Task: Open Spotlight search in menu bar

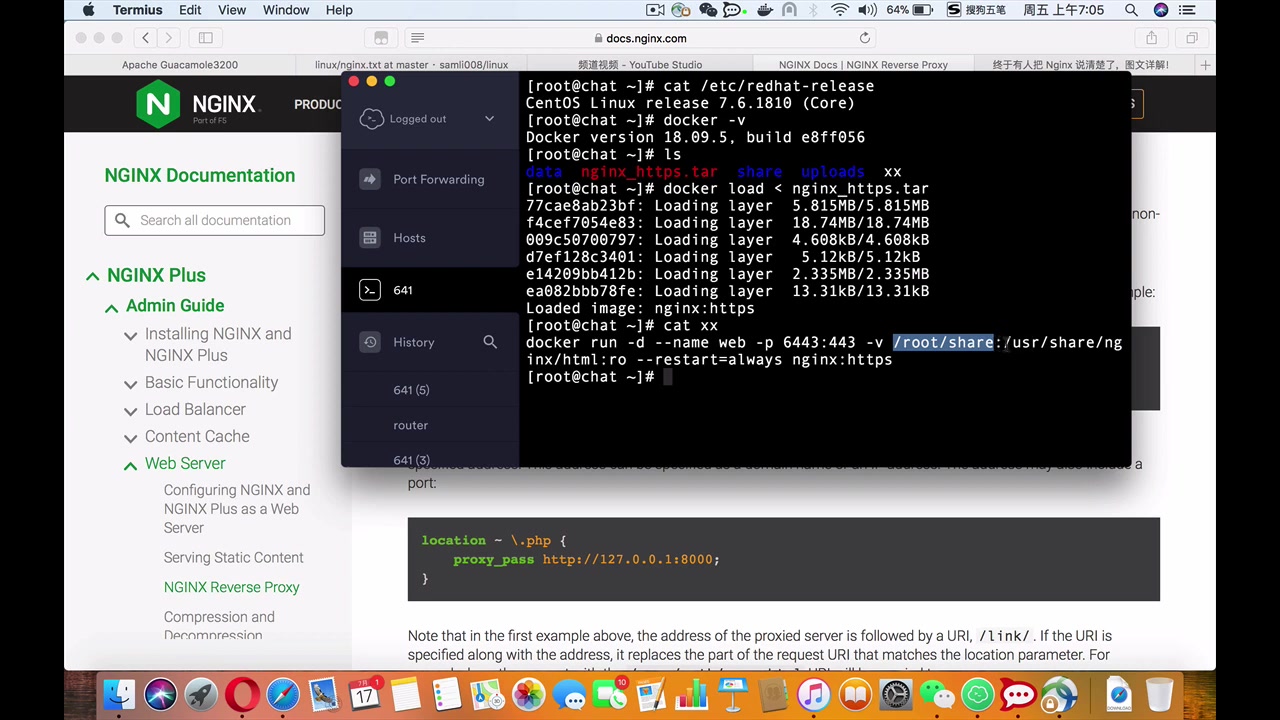Action: (1131, 10)
